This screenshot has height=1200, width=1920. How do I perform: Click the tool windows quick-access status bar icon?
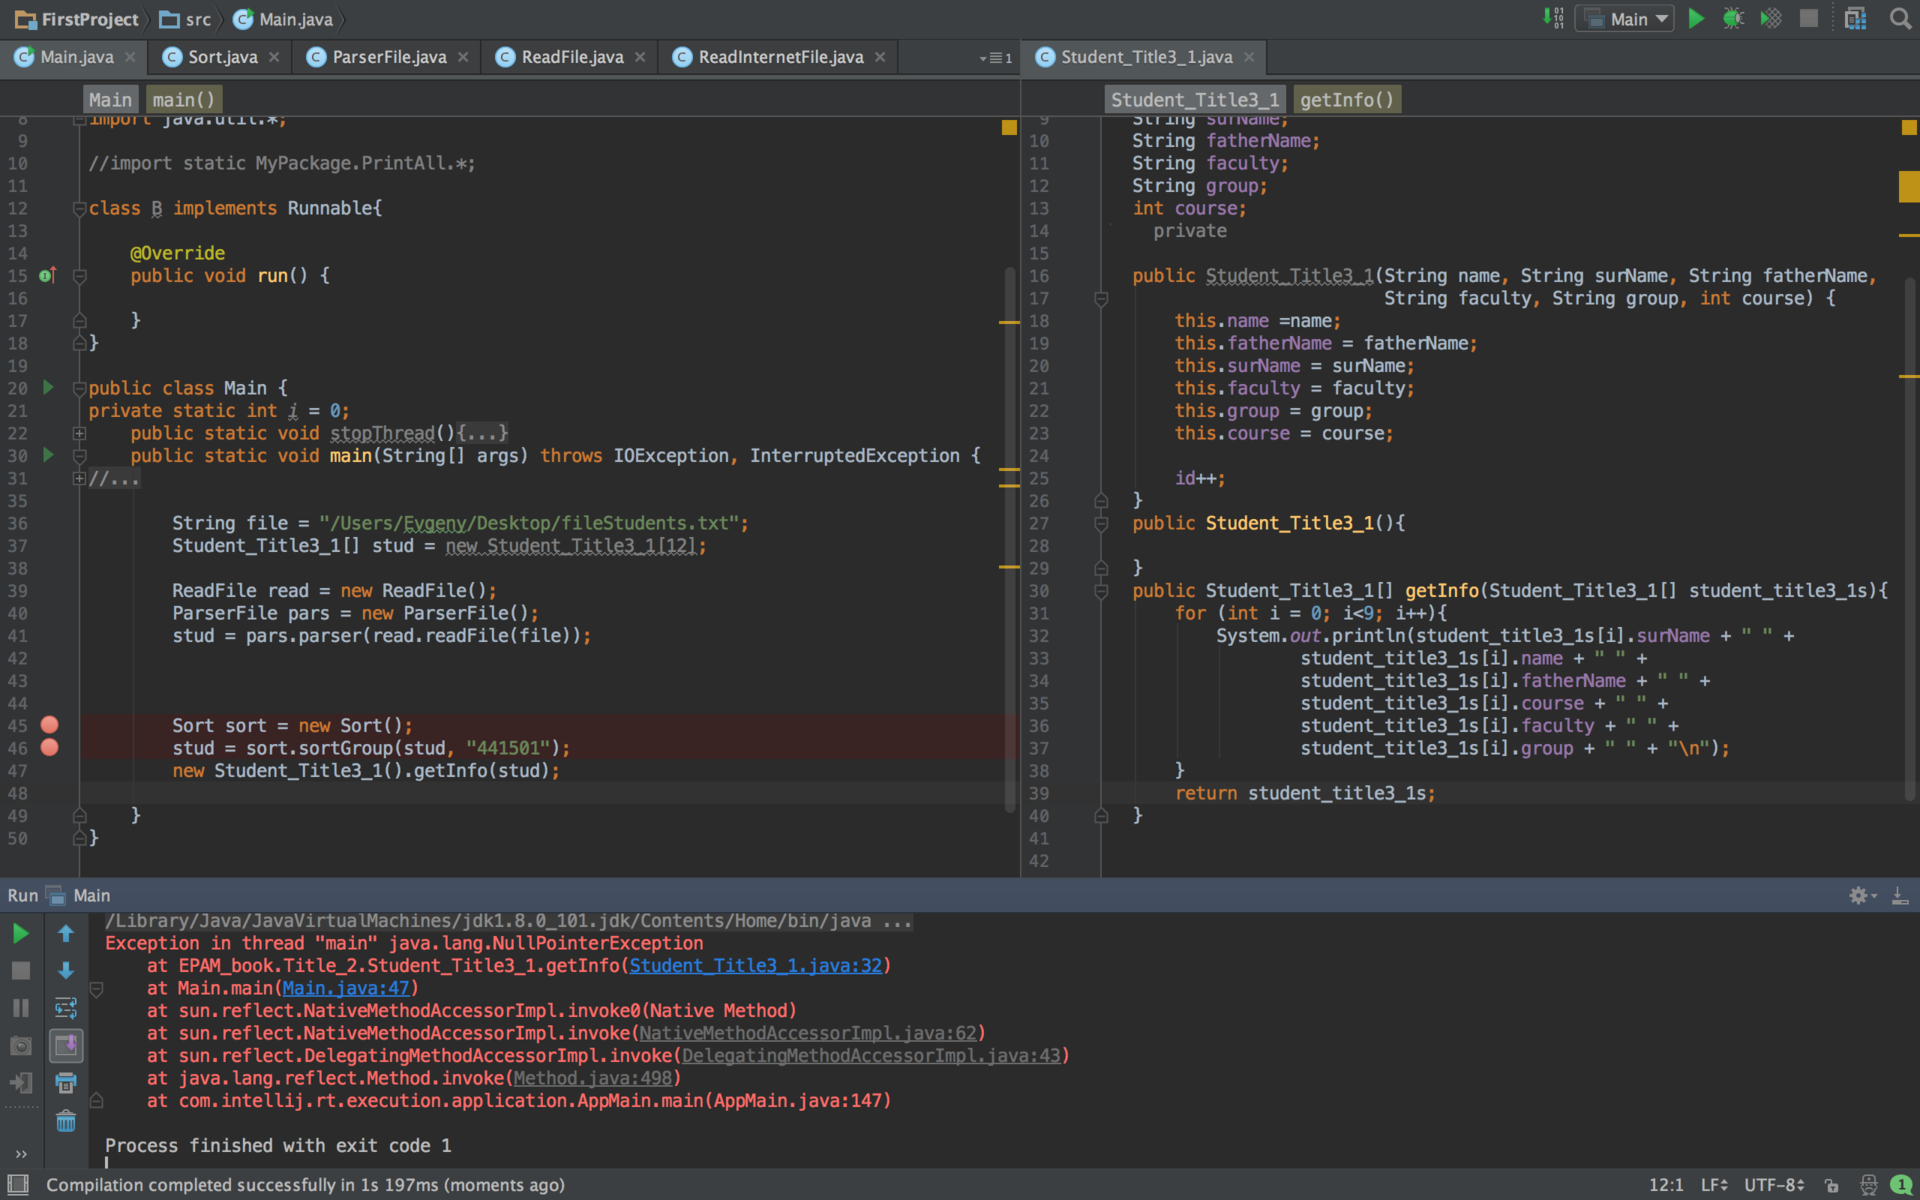[18, 1185]
